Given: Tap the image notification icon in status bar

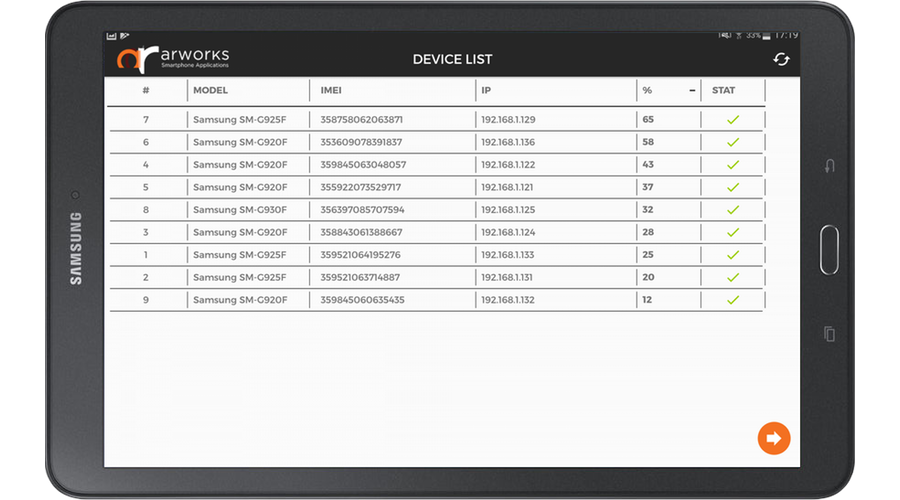Looking at the screenshot, I should click(x=111, y=36).
